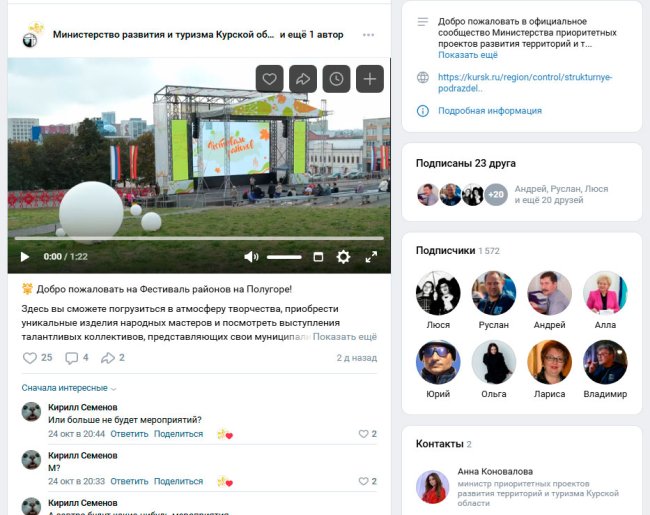
Task: Open the post's comments icon showing 4
Action: click(x=77, y=357)
